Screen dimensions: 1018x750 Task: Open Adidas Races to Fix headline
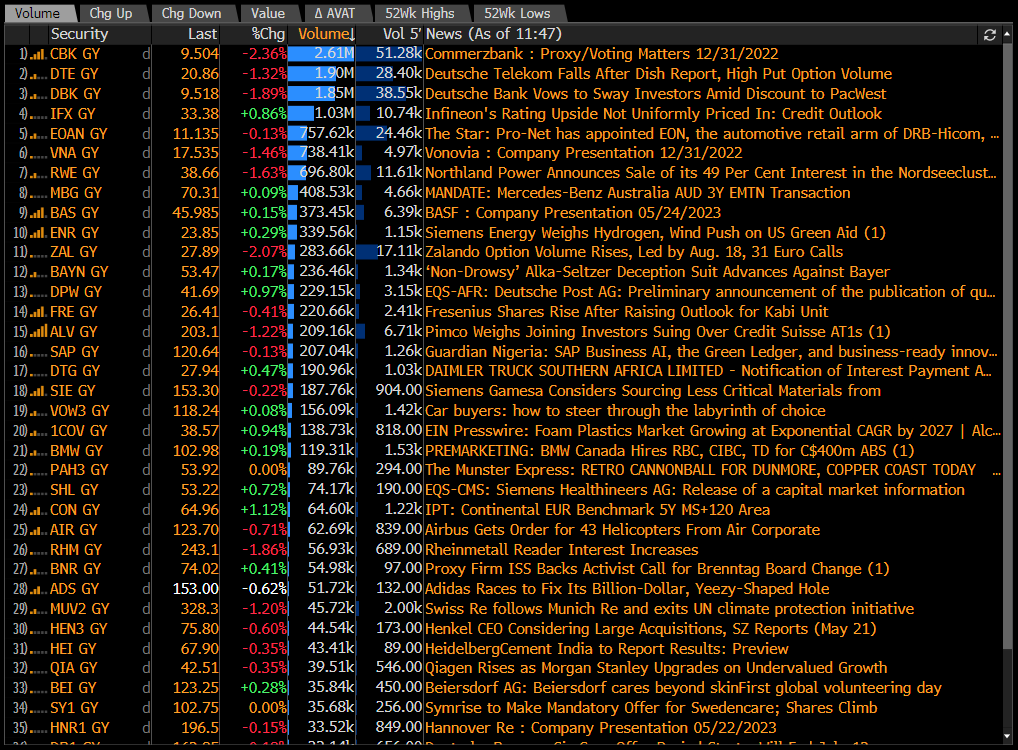[x=627, y=589]
